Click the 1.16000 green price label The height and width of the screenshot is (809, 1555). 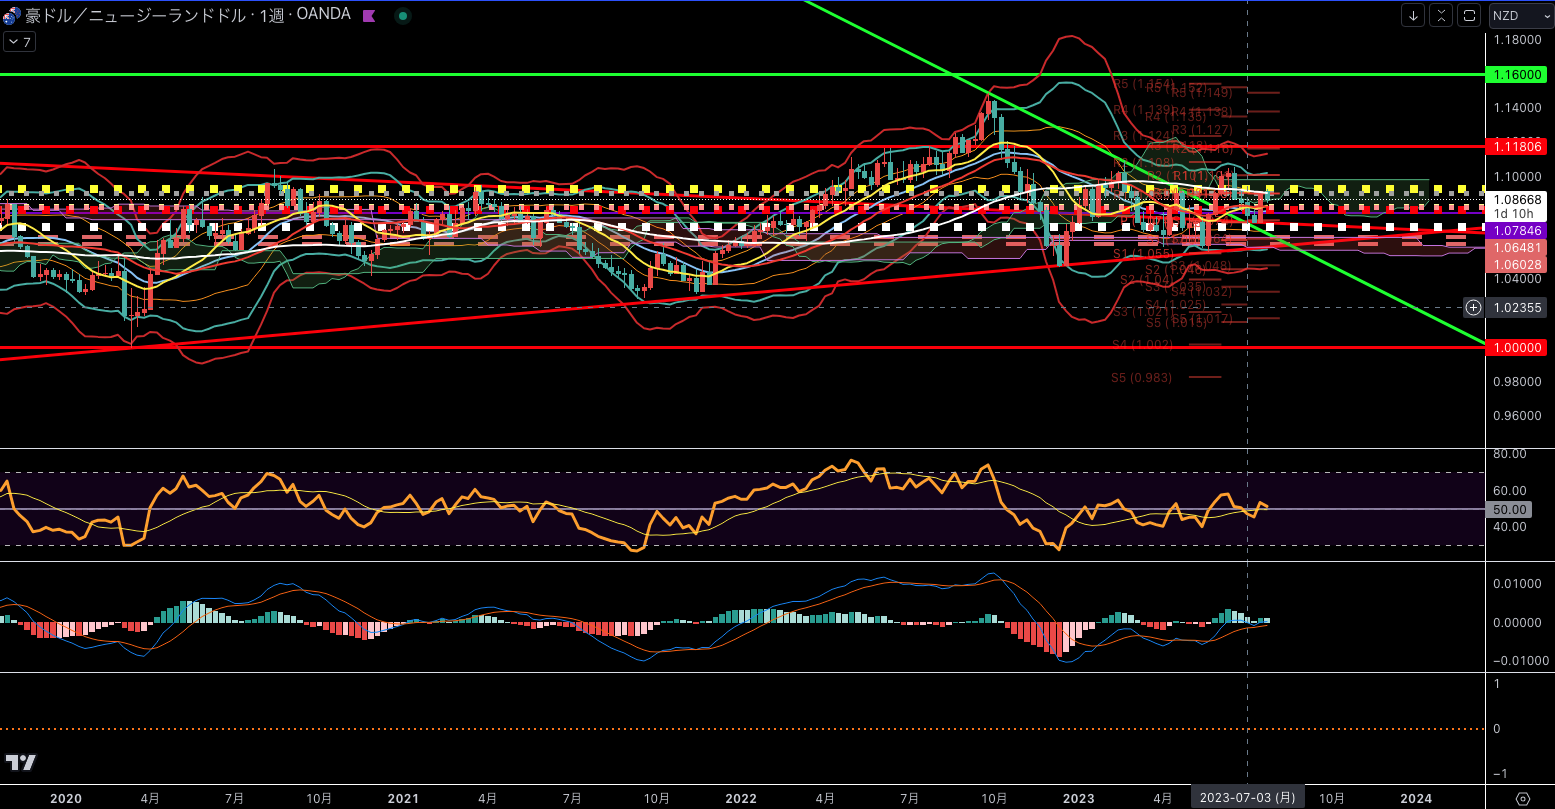coord(1517,75)
